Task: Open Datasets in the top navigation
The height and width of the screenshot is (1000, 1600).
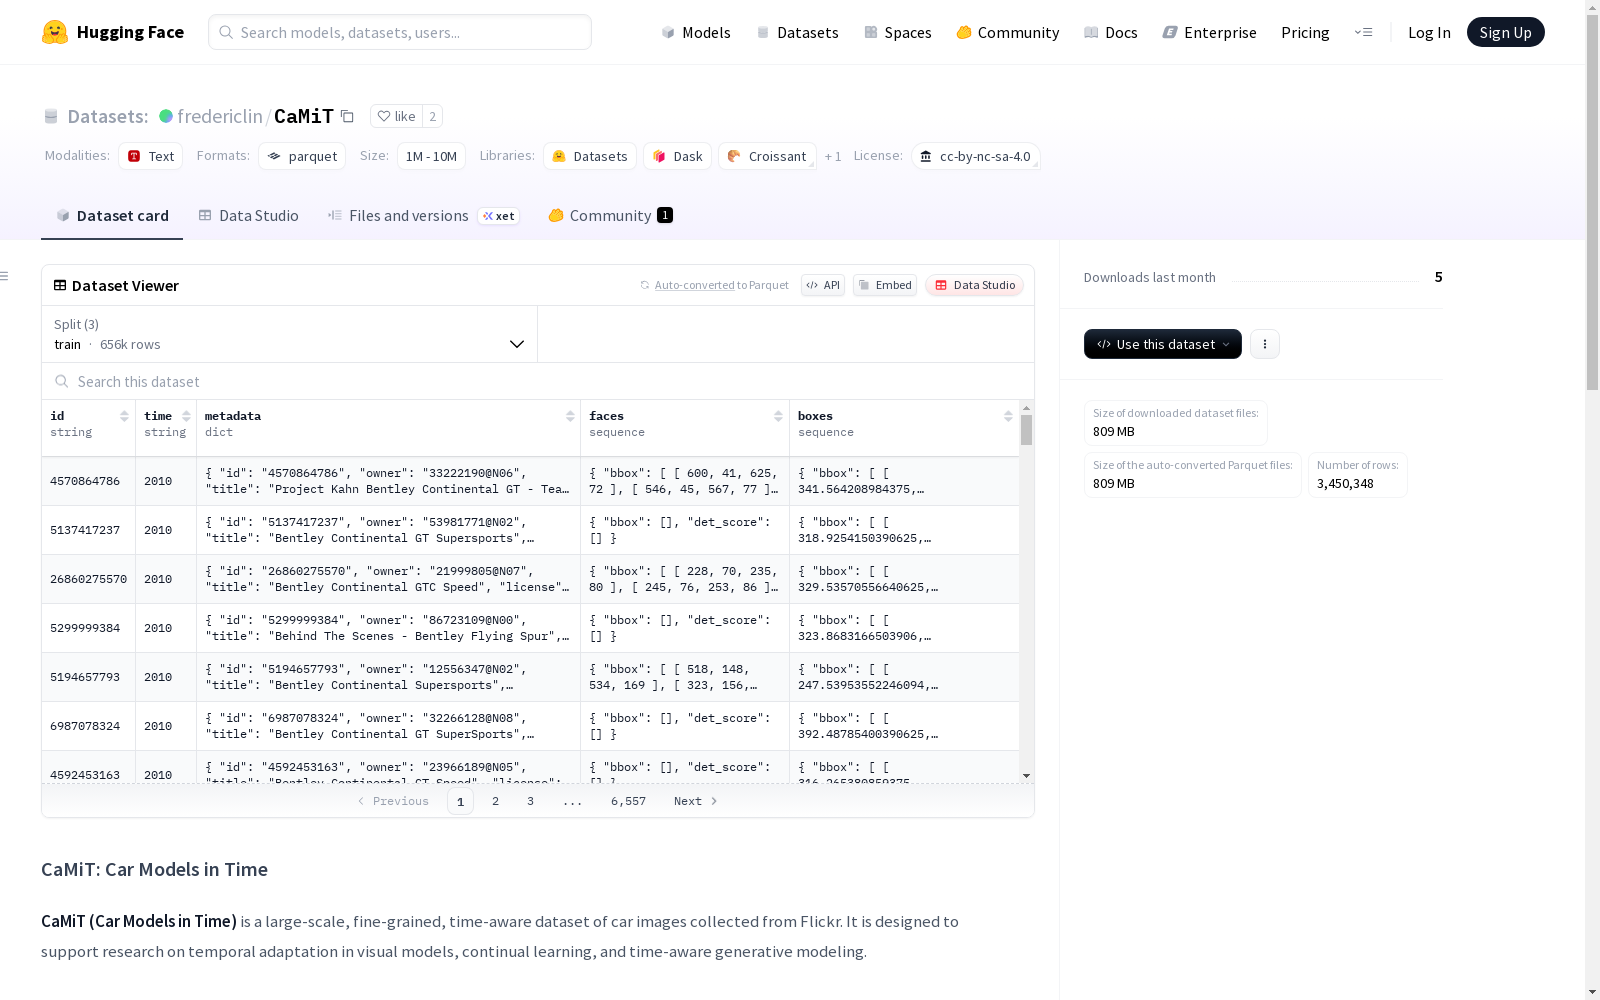Action: [x=797, y=32]
